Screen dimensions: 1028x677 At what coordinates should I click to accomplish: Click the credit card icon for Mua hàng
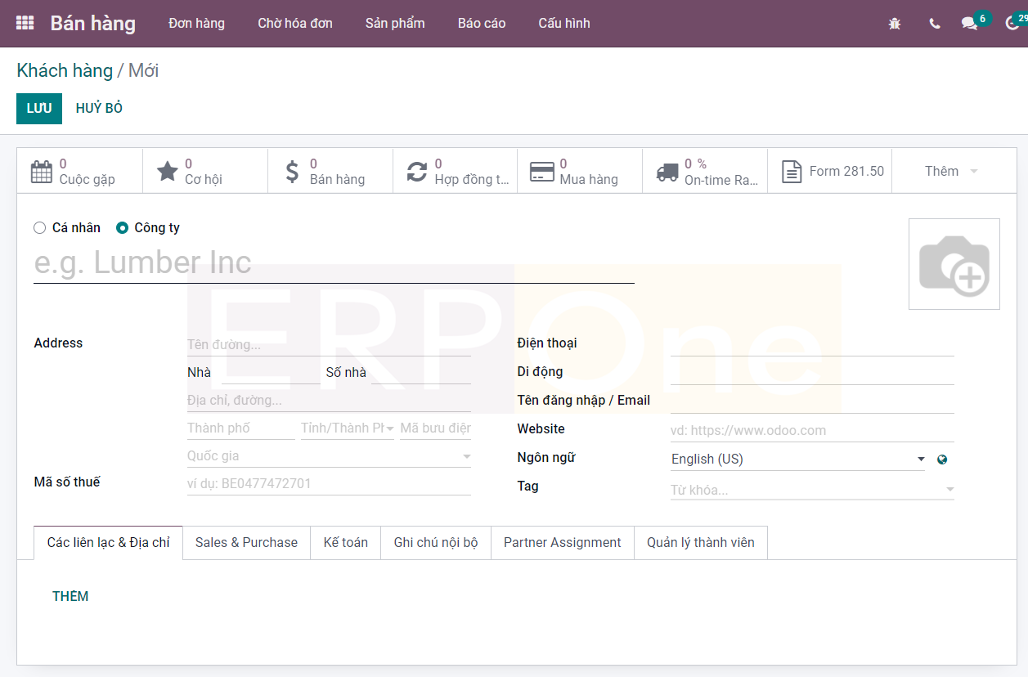coord(542,172)
